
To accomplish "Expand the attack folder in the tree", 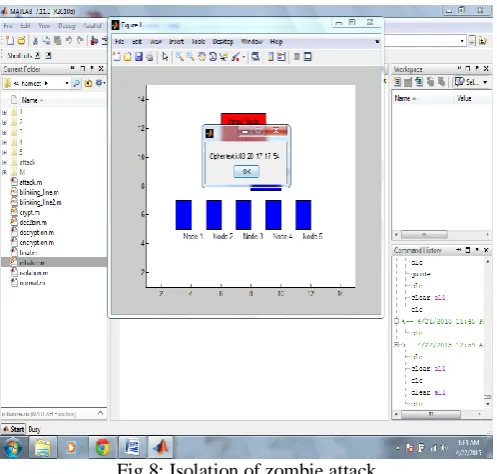I will [4, 163].
